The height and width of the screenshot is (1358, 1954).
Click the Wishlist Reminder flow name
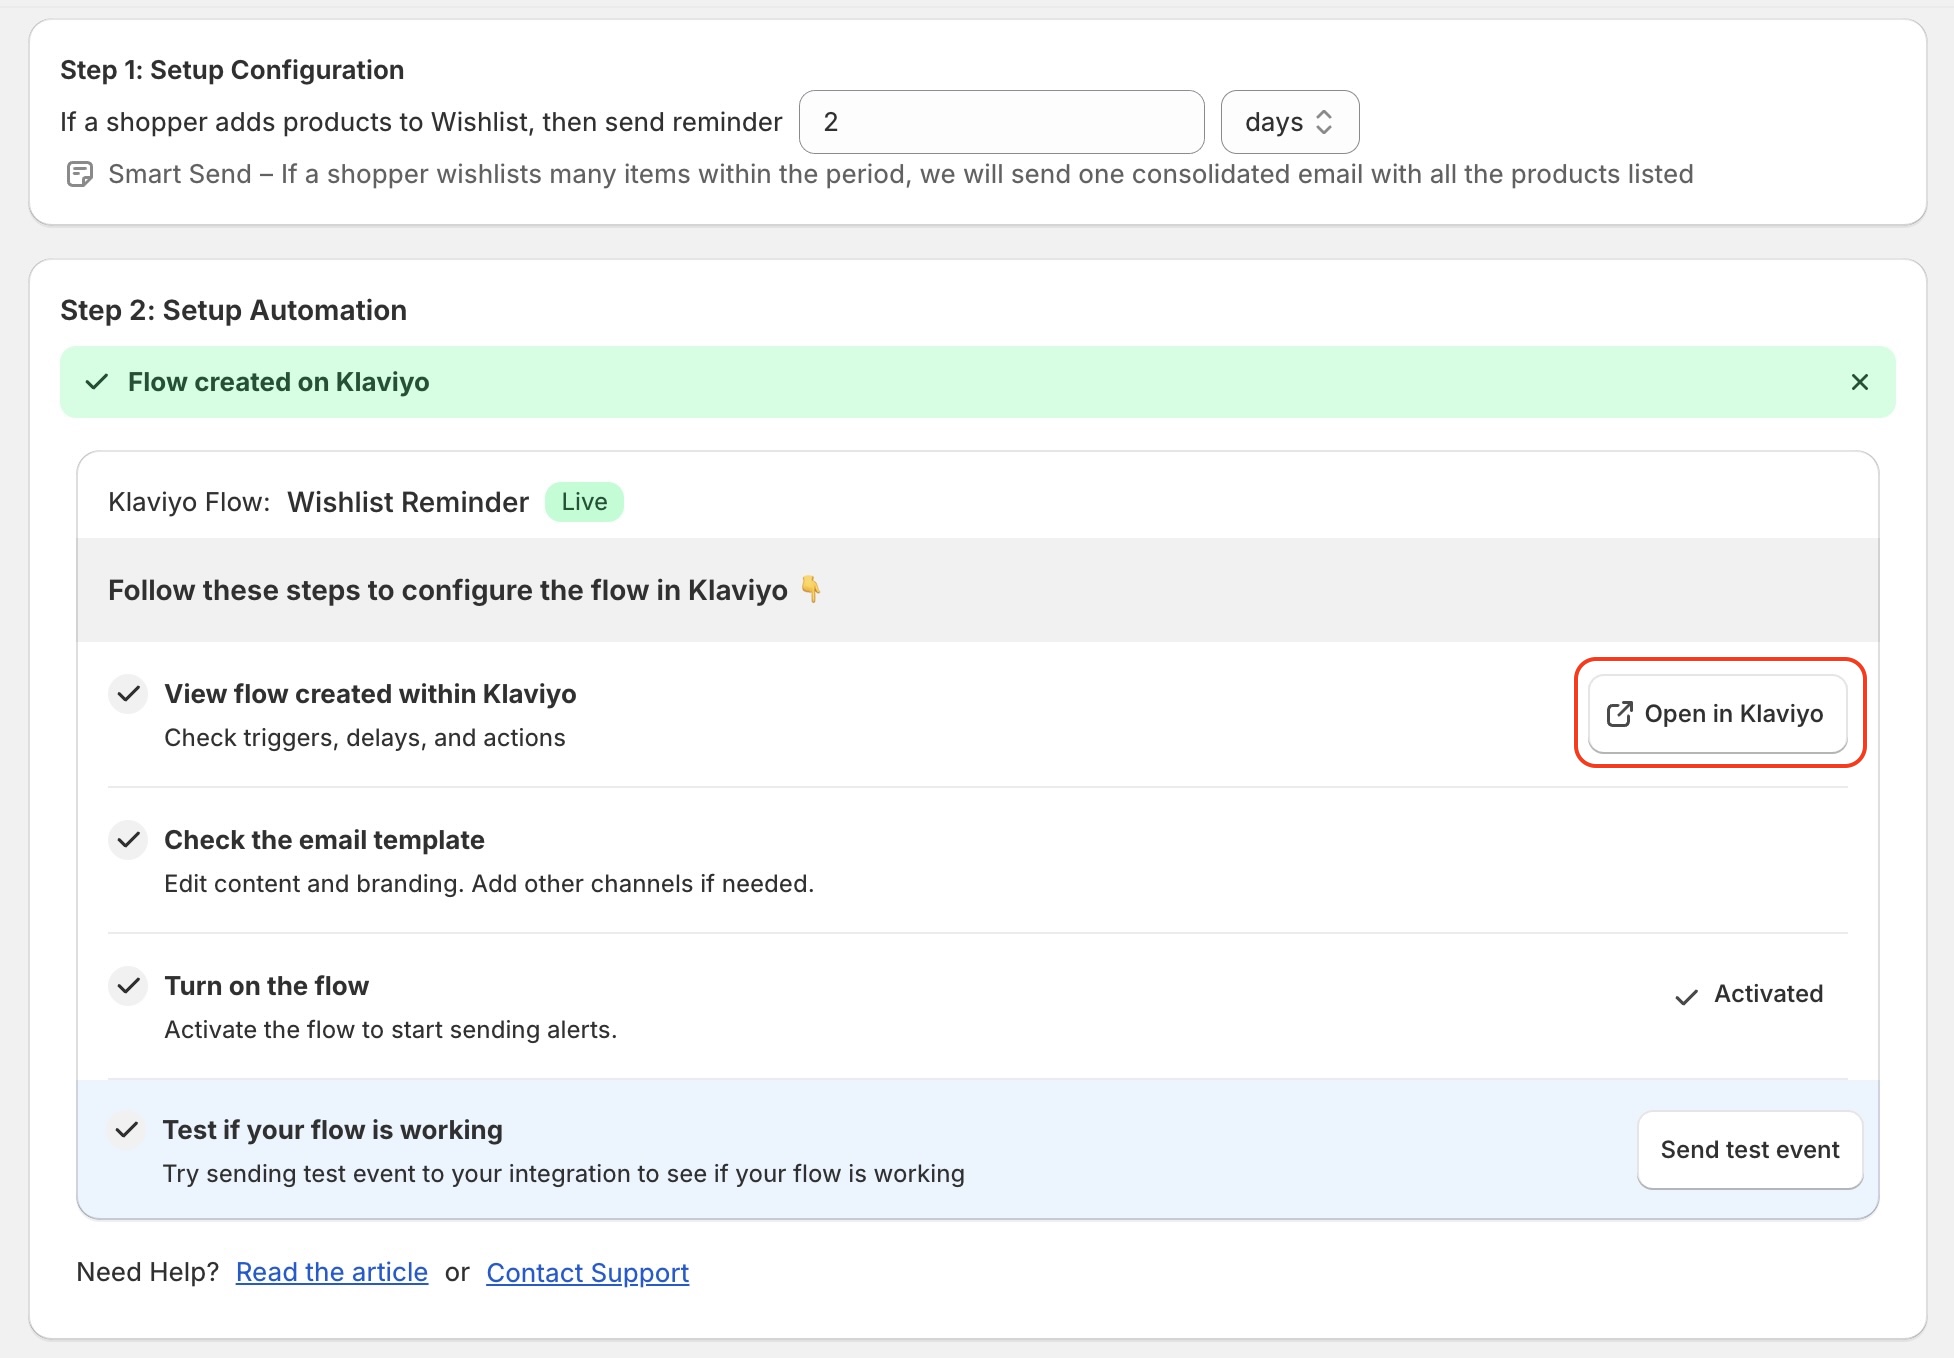[x=408, y=502]
